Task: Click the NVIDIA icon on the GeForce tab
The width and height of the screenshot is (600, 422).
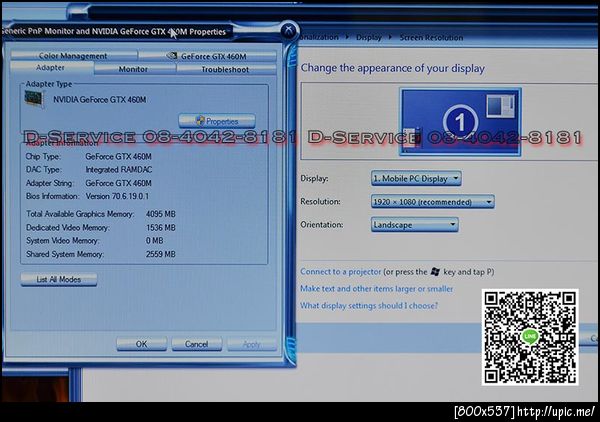Action: [x=172, y=56]
